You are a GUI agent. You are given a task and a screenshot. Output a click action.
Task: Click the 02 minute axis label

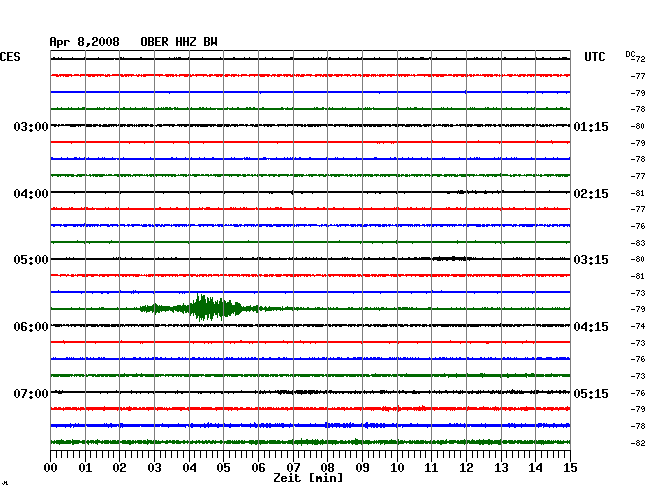(119, 468)
